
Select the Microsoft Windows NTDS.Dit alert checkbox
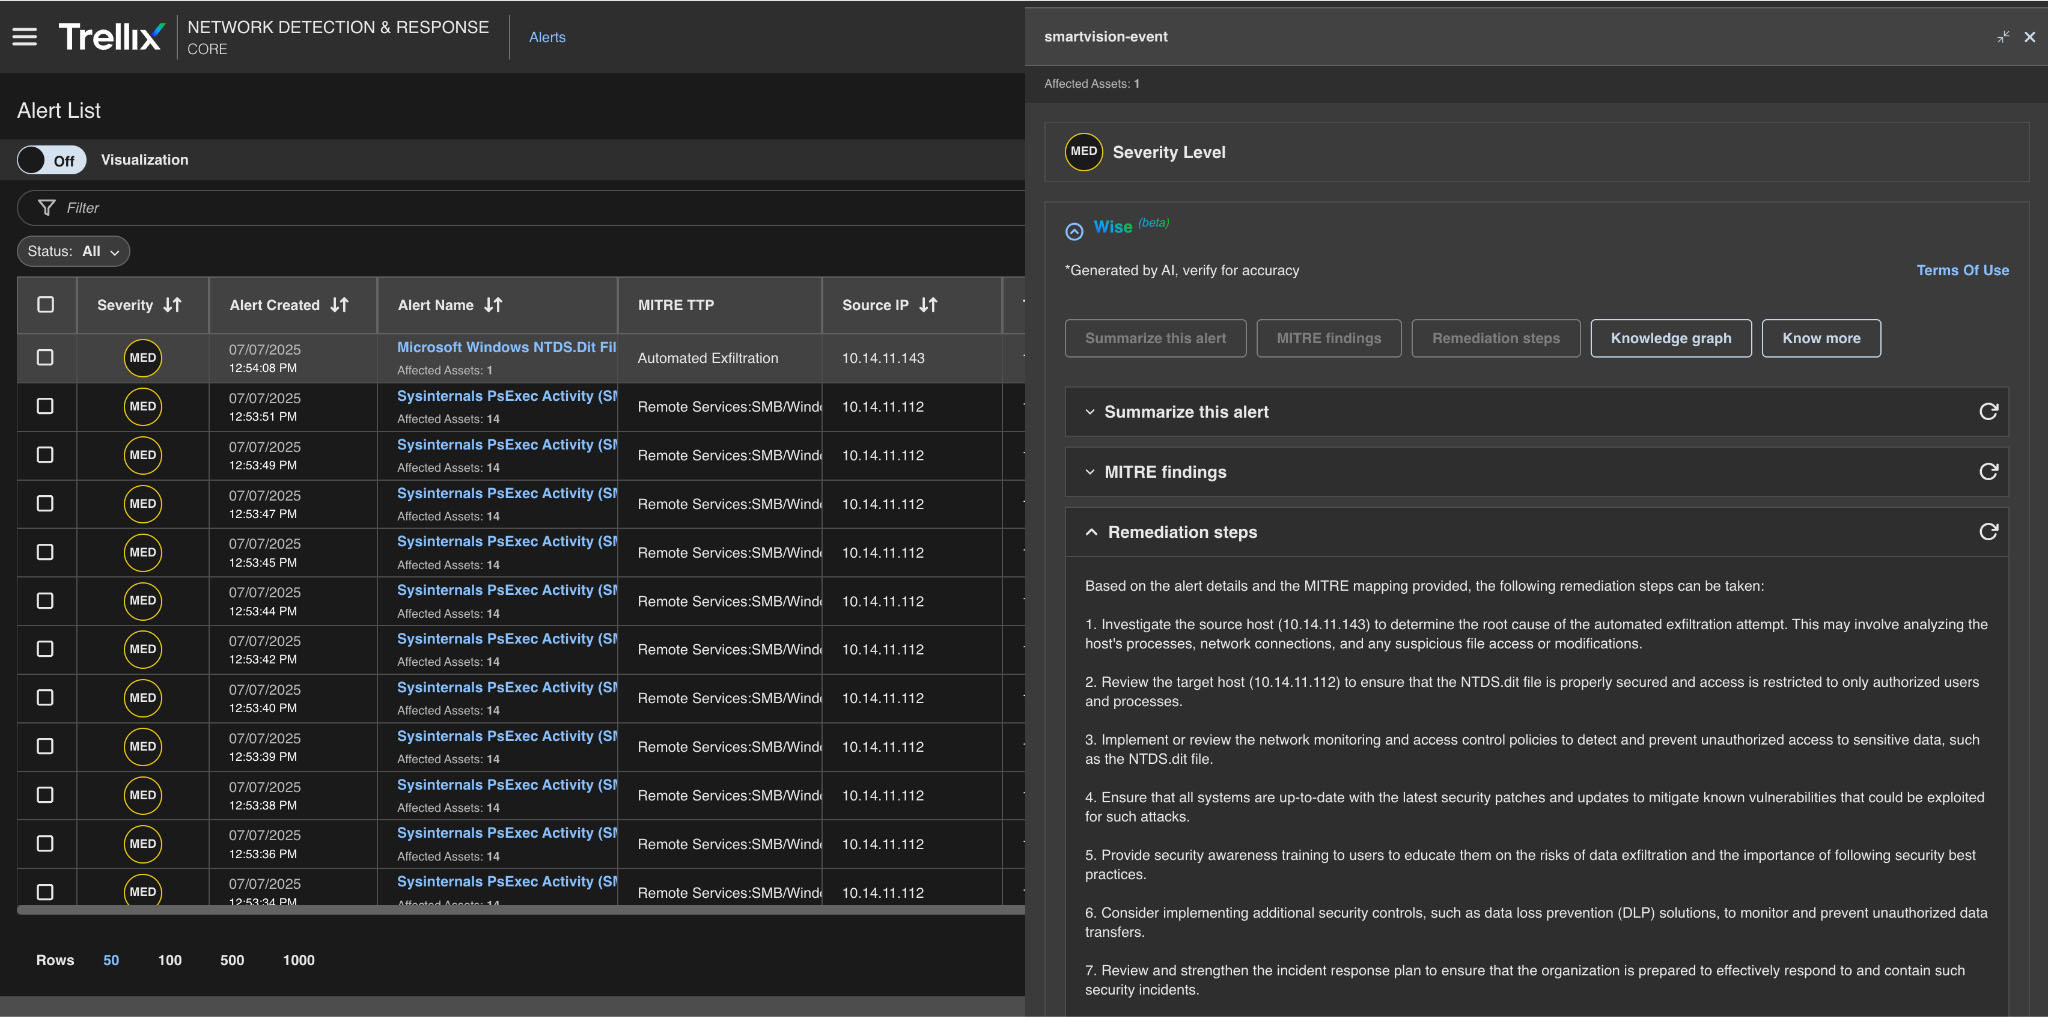46,358
